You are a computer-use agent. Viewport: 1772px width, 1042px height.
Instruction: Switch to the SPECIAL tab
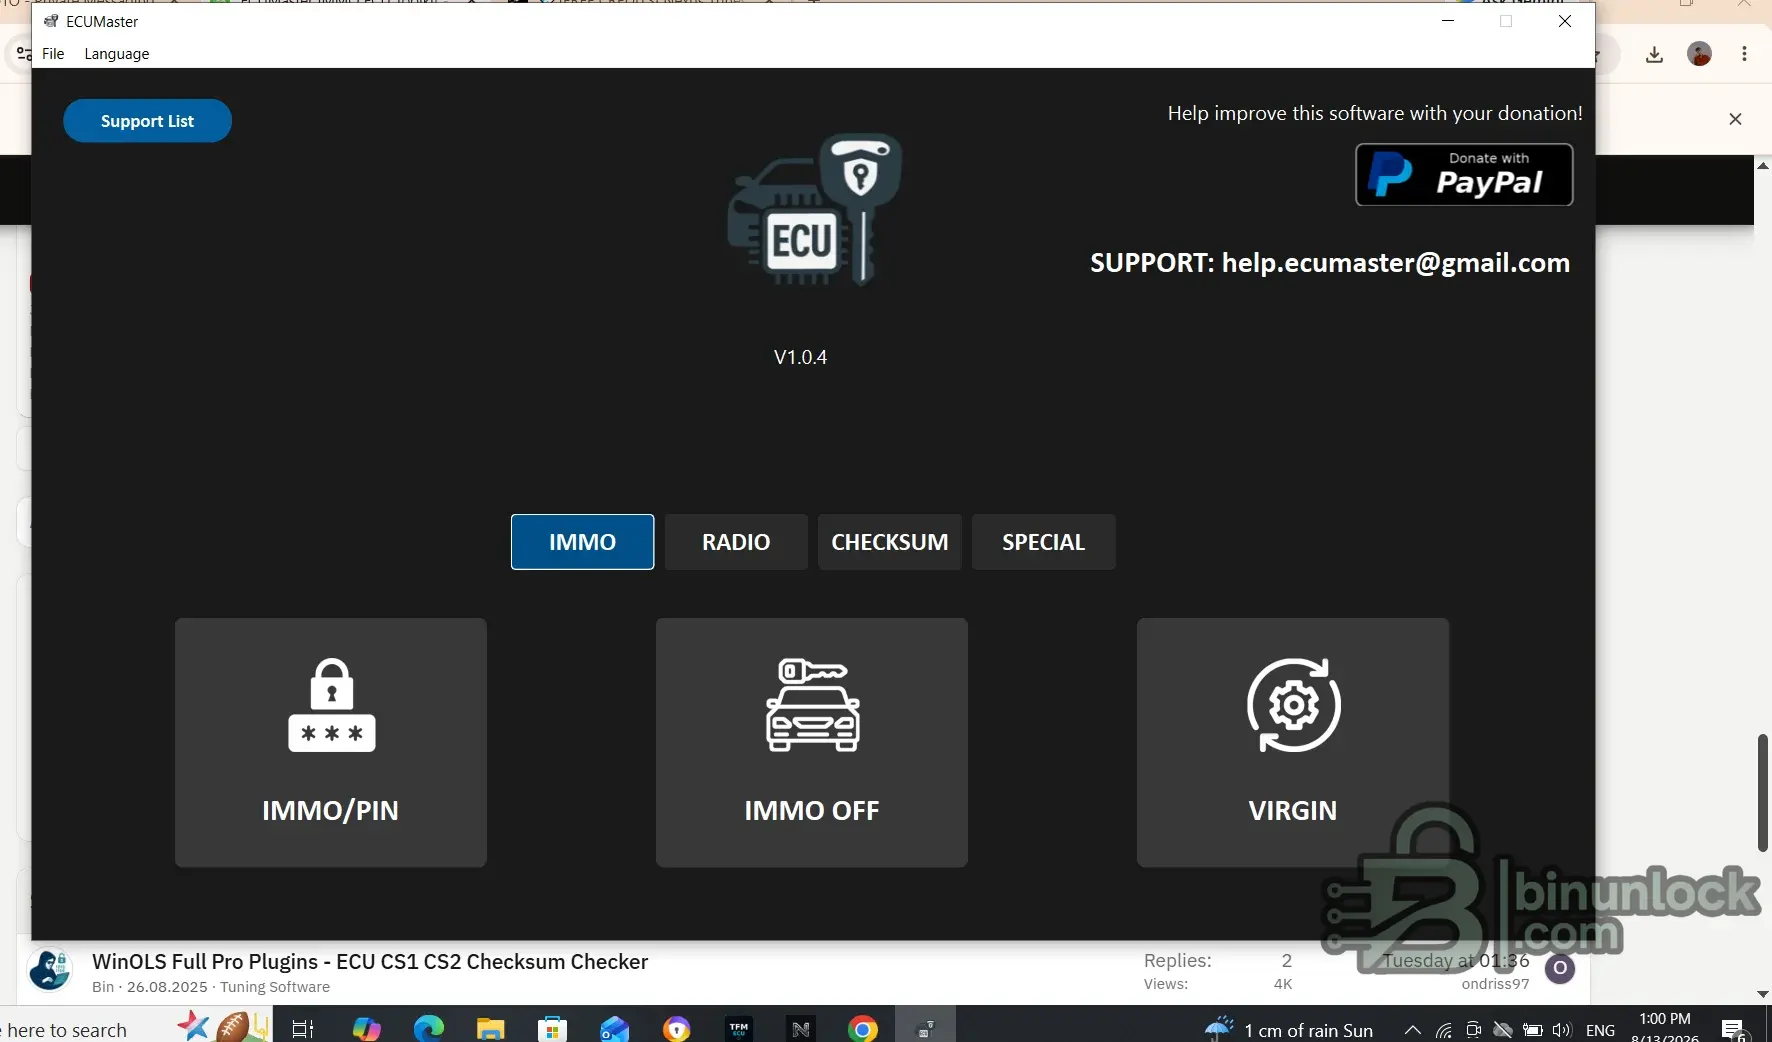[x=1044, y=542]
